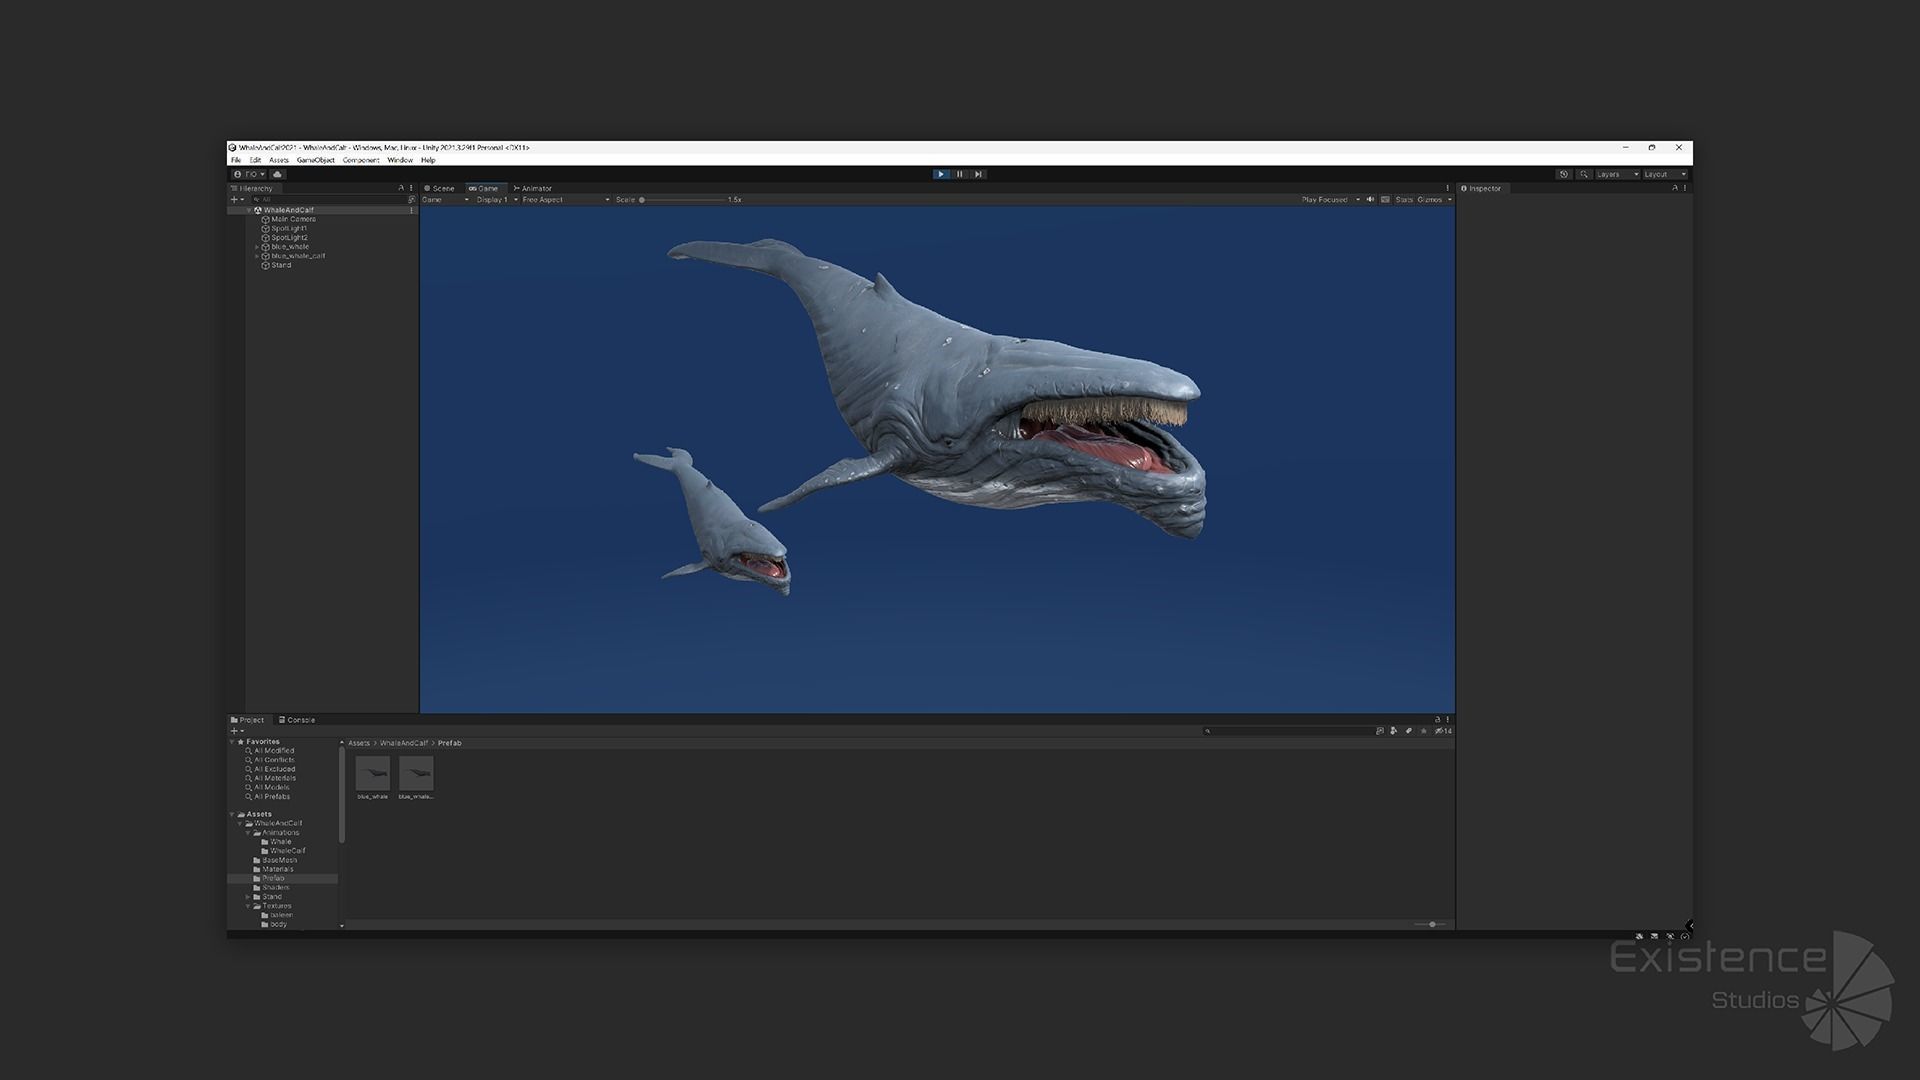1920x1080 pixels.
Task: Open the Hierarchy panel options menu
Action: pyautogui.click(x=411, y=188)
